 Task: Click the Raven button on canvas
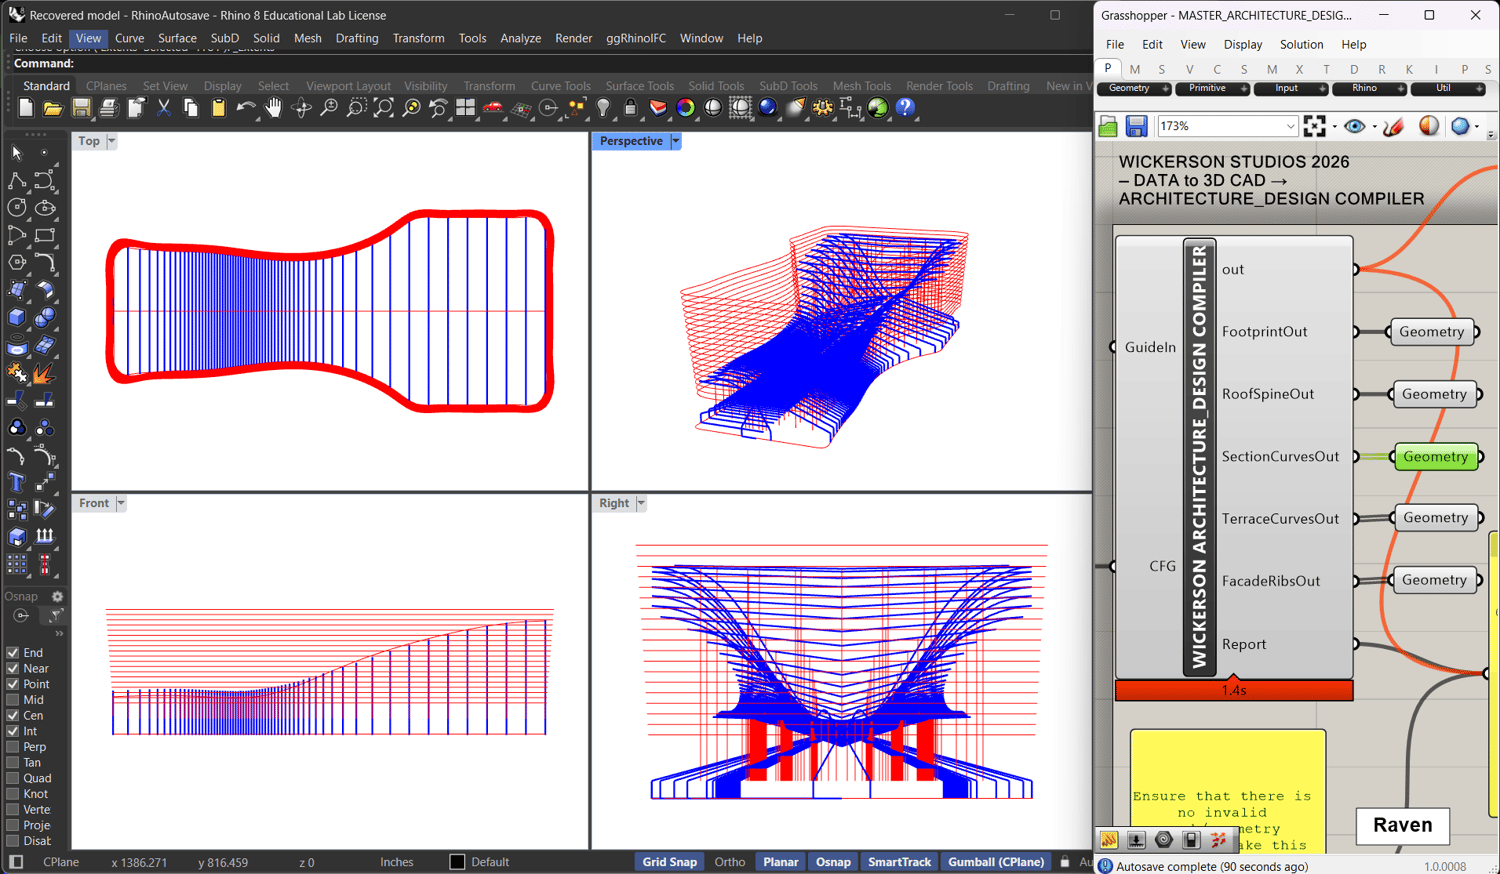coord(1402,825)
